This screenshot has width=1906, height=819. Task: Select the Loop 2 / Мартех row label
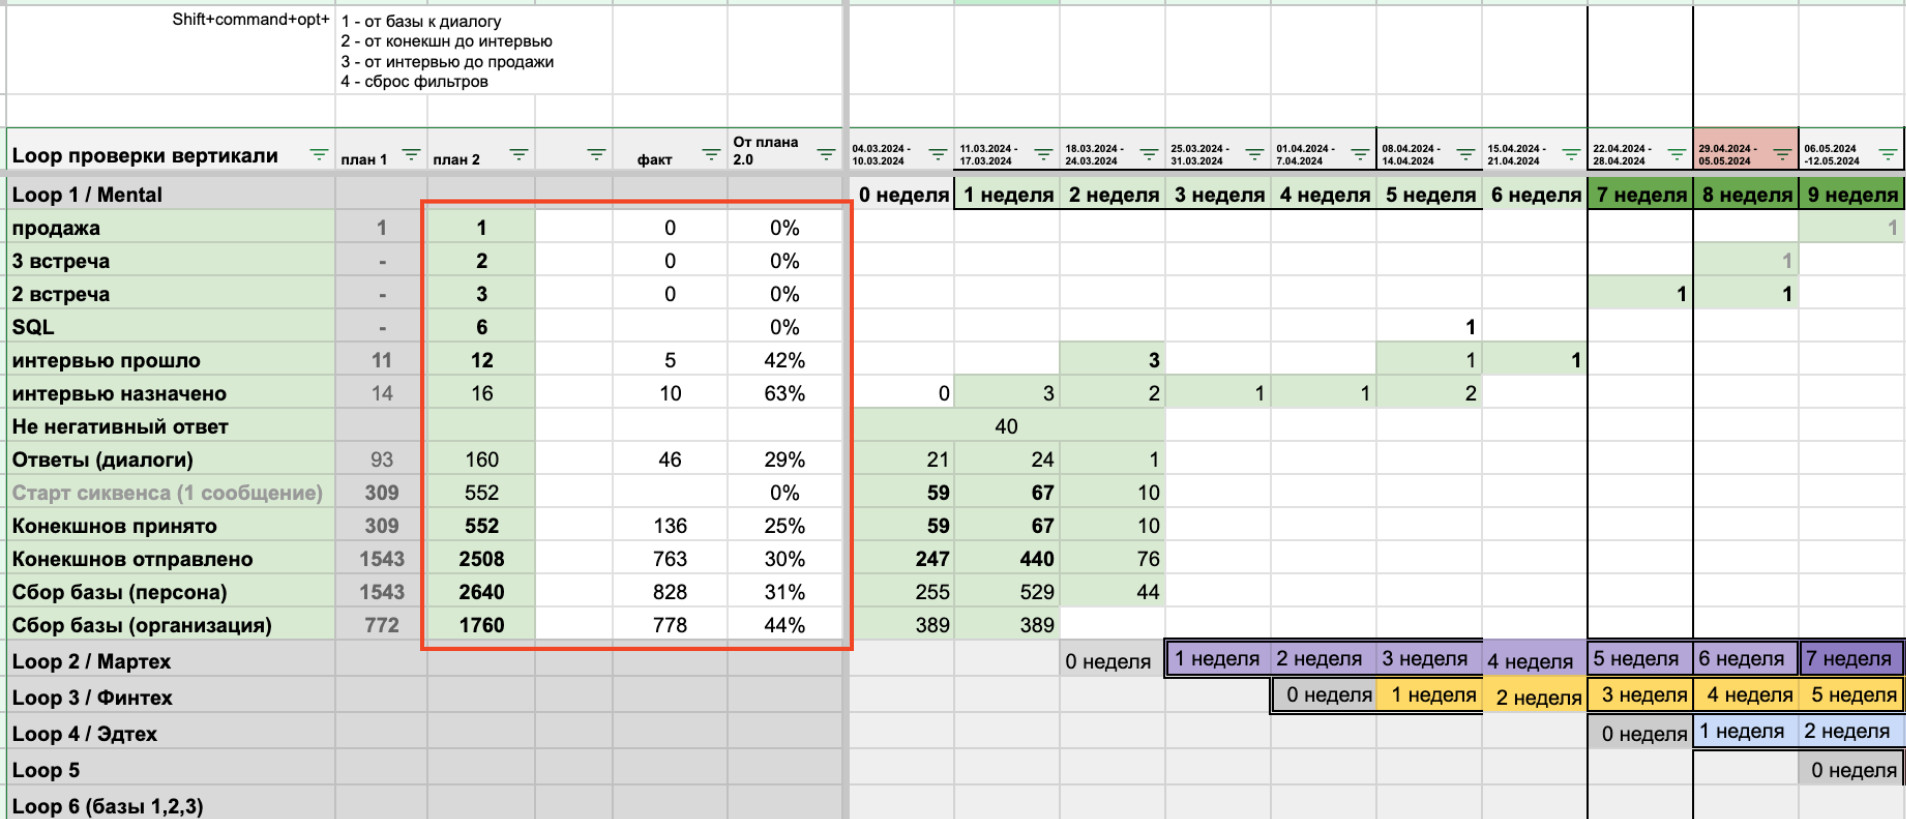click(x=91, y=661)
